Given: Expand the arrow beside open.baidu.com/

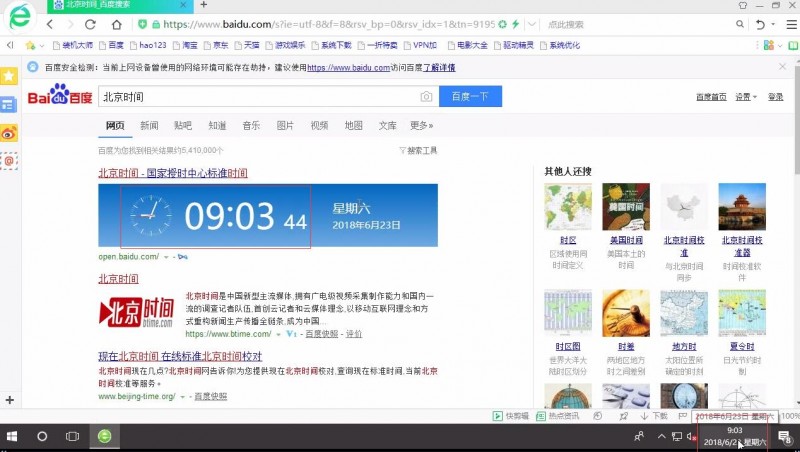Looking at the screenshot, I should pyautogui.click(x=166, y=257).
